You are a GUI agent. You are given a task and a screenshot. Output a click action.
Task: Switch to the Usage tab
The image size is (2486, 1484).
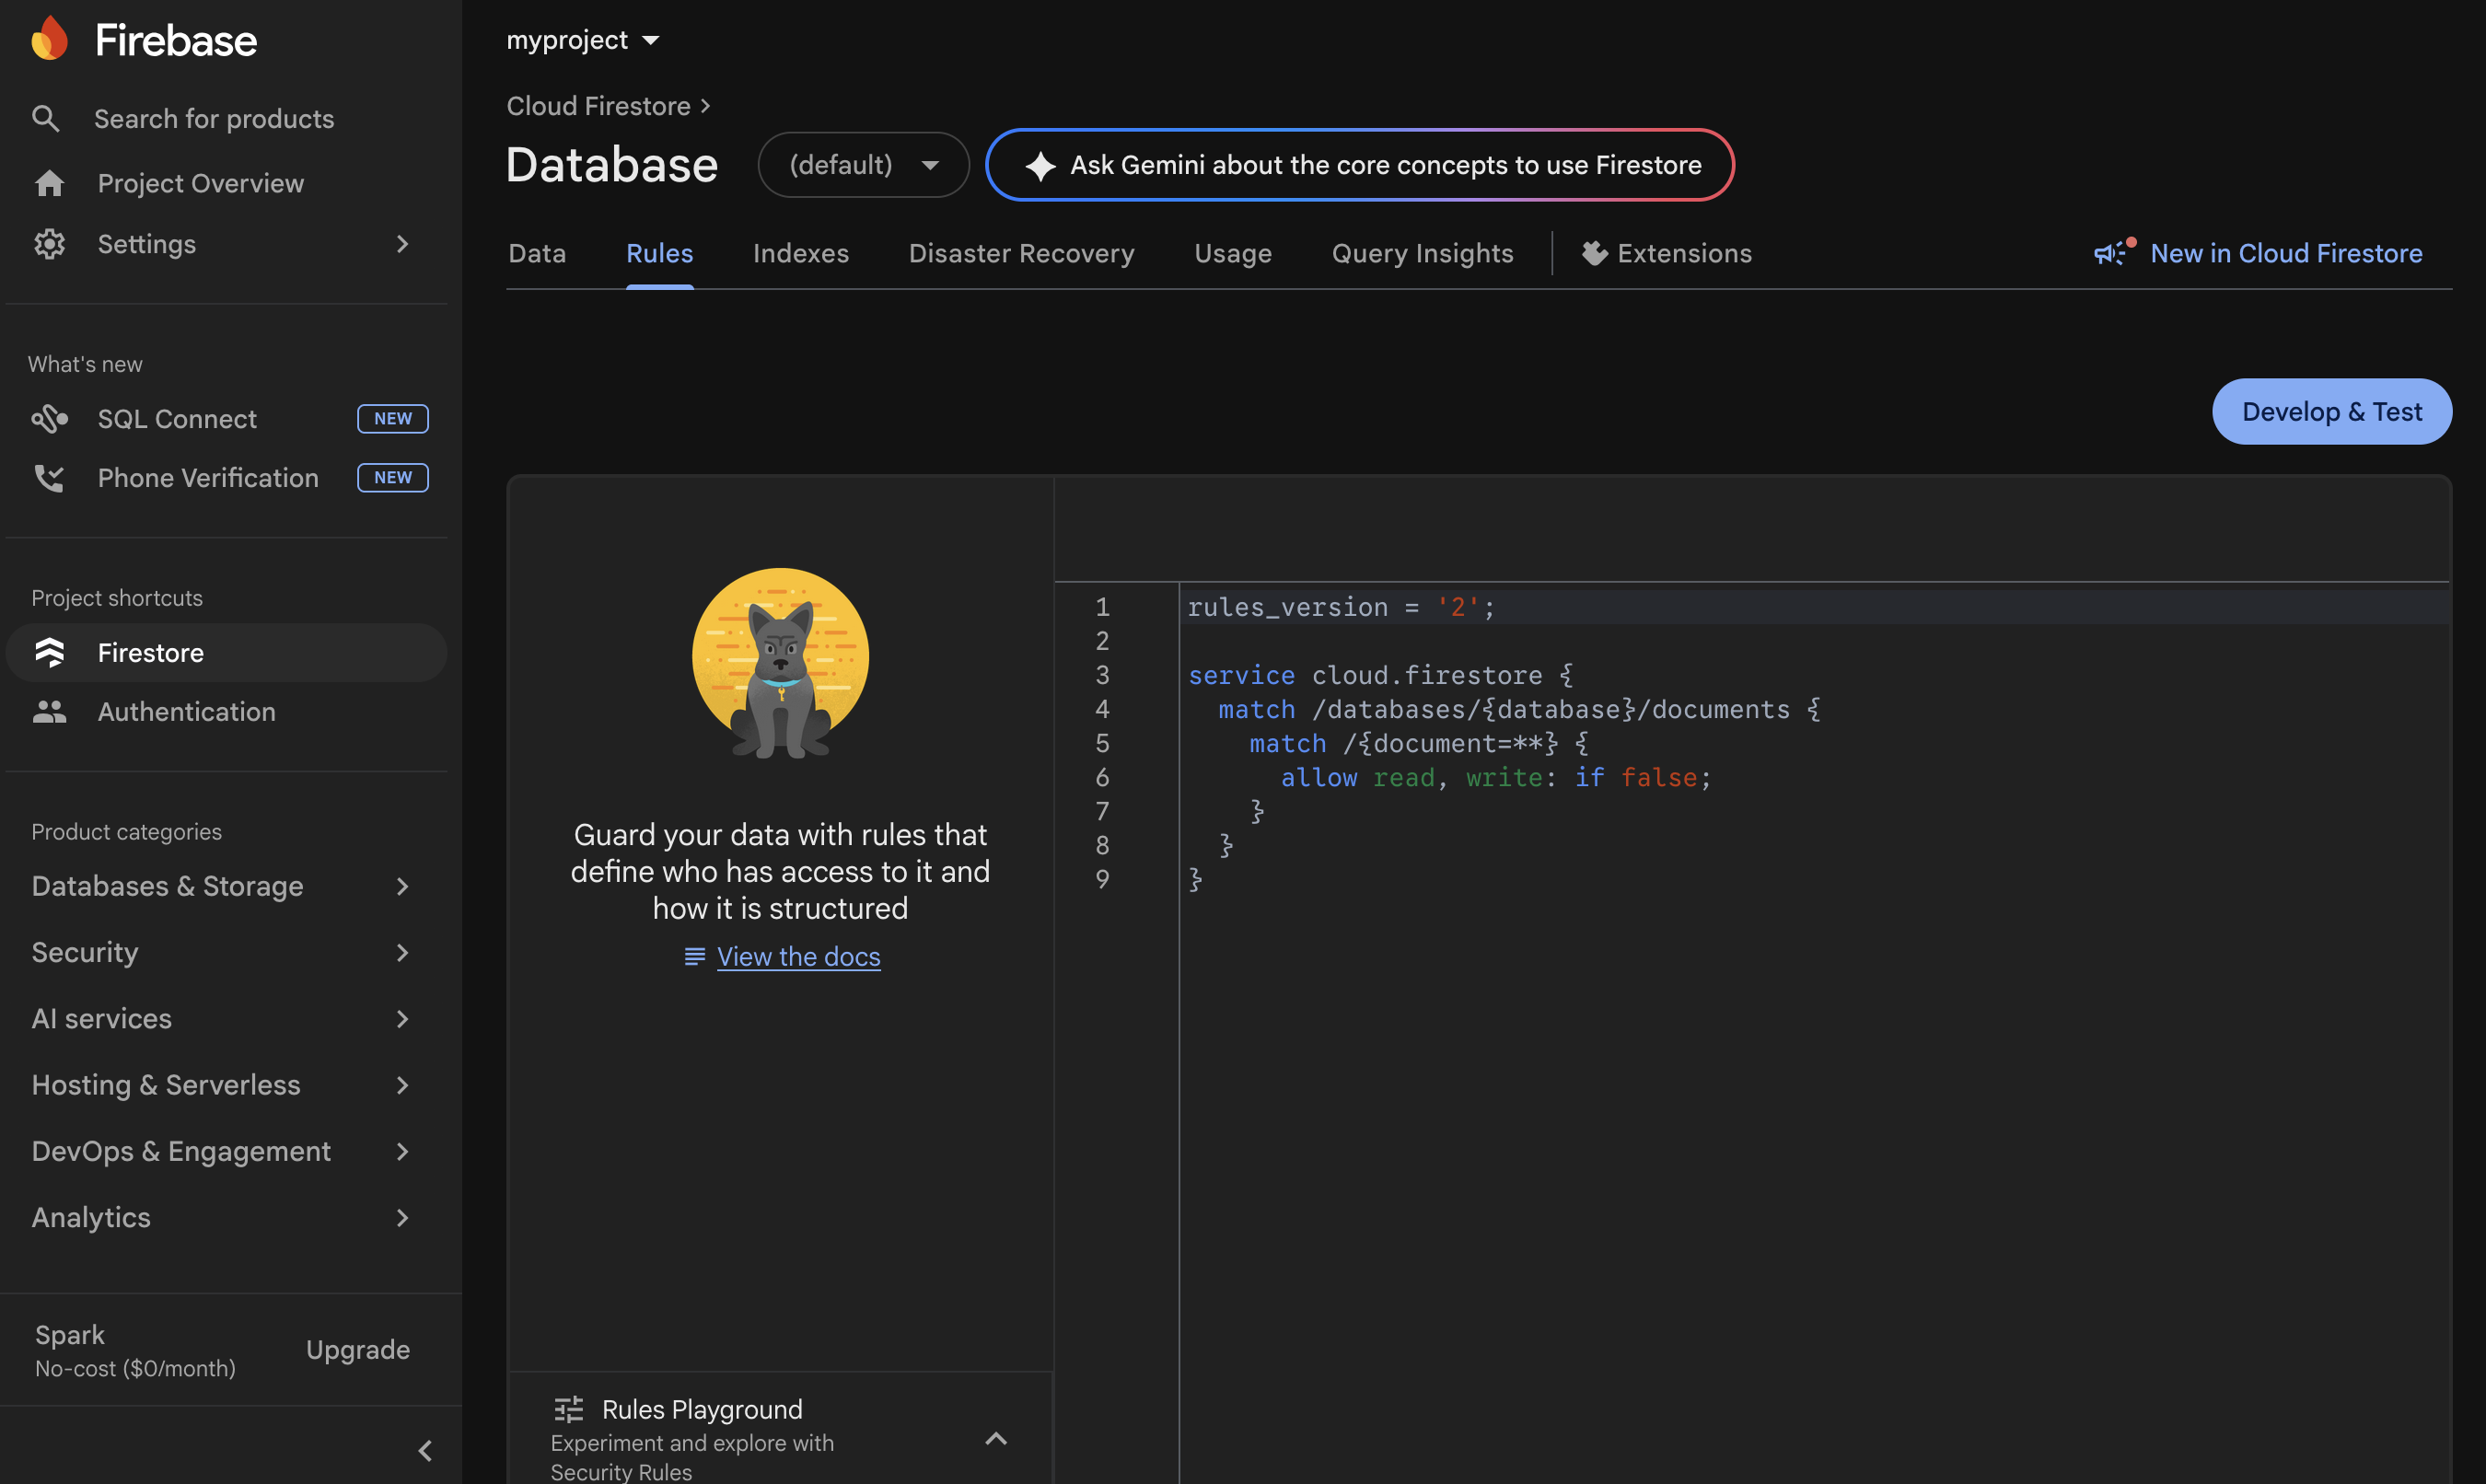tap(1232, 253)
